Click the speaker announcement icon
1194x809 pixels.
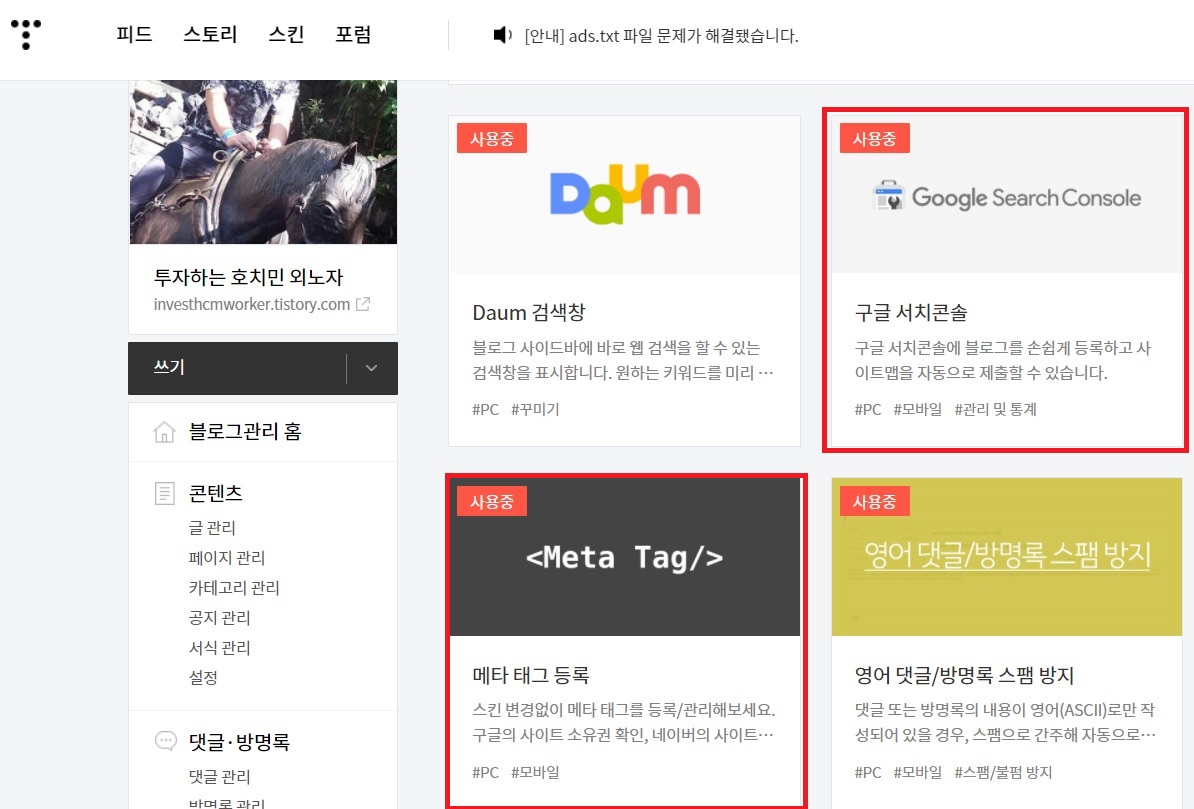pos(503,35)
